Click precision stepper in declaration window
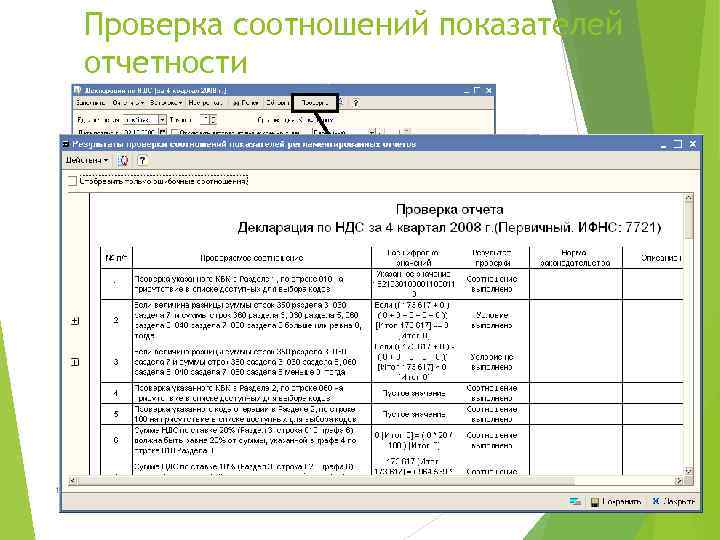This screenshot has height=540, width=720. (x=213, y=120)
